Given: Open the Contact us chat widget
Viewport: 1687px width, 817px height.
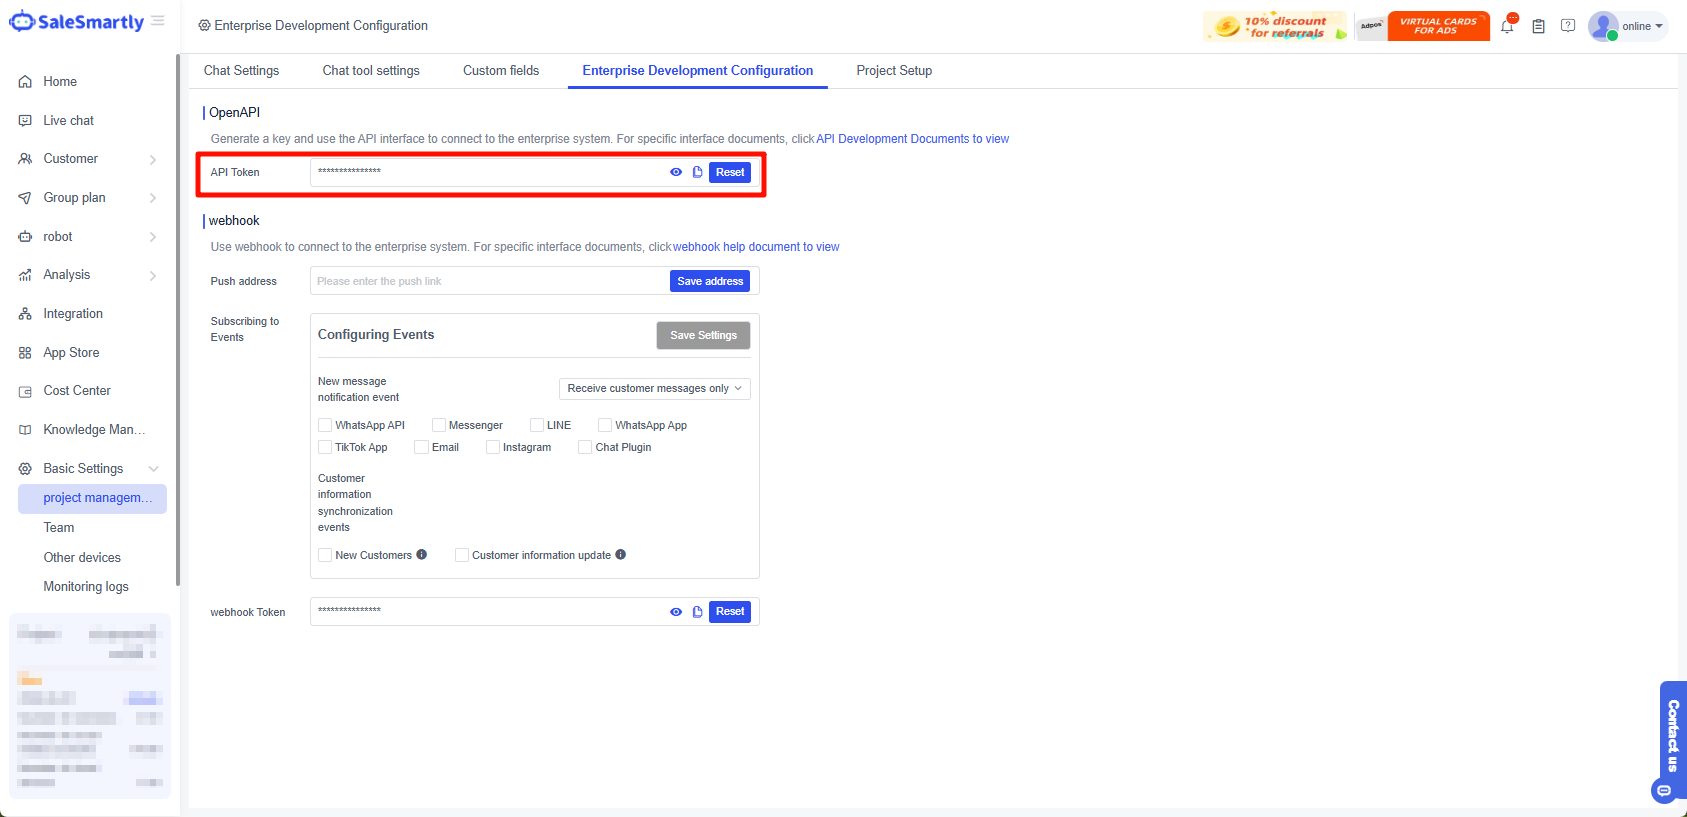Looking at the screenshot, I should pyautogui.click(x=1672, y=737).
